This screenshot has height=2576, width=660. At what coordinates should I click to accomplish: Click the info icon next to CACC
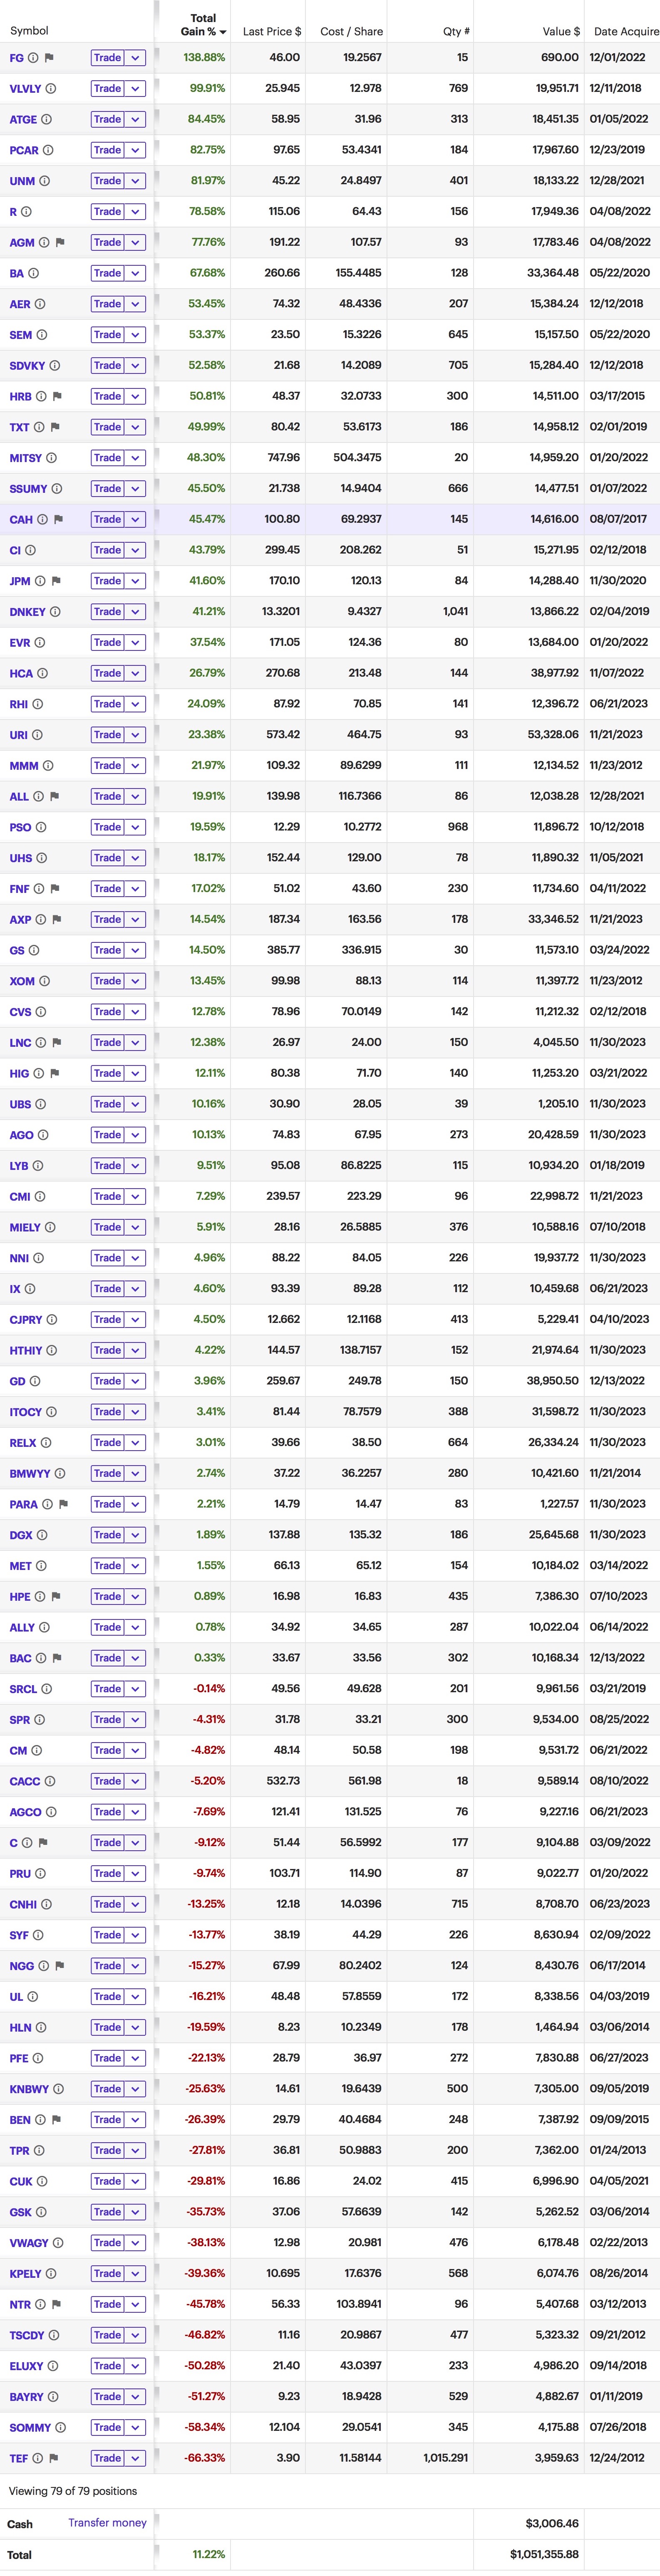click(50, 1781)
